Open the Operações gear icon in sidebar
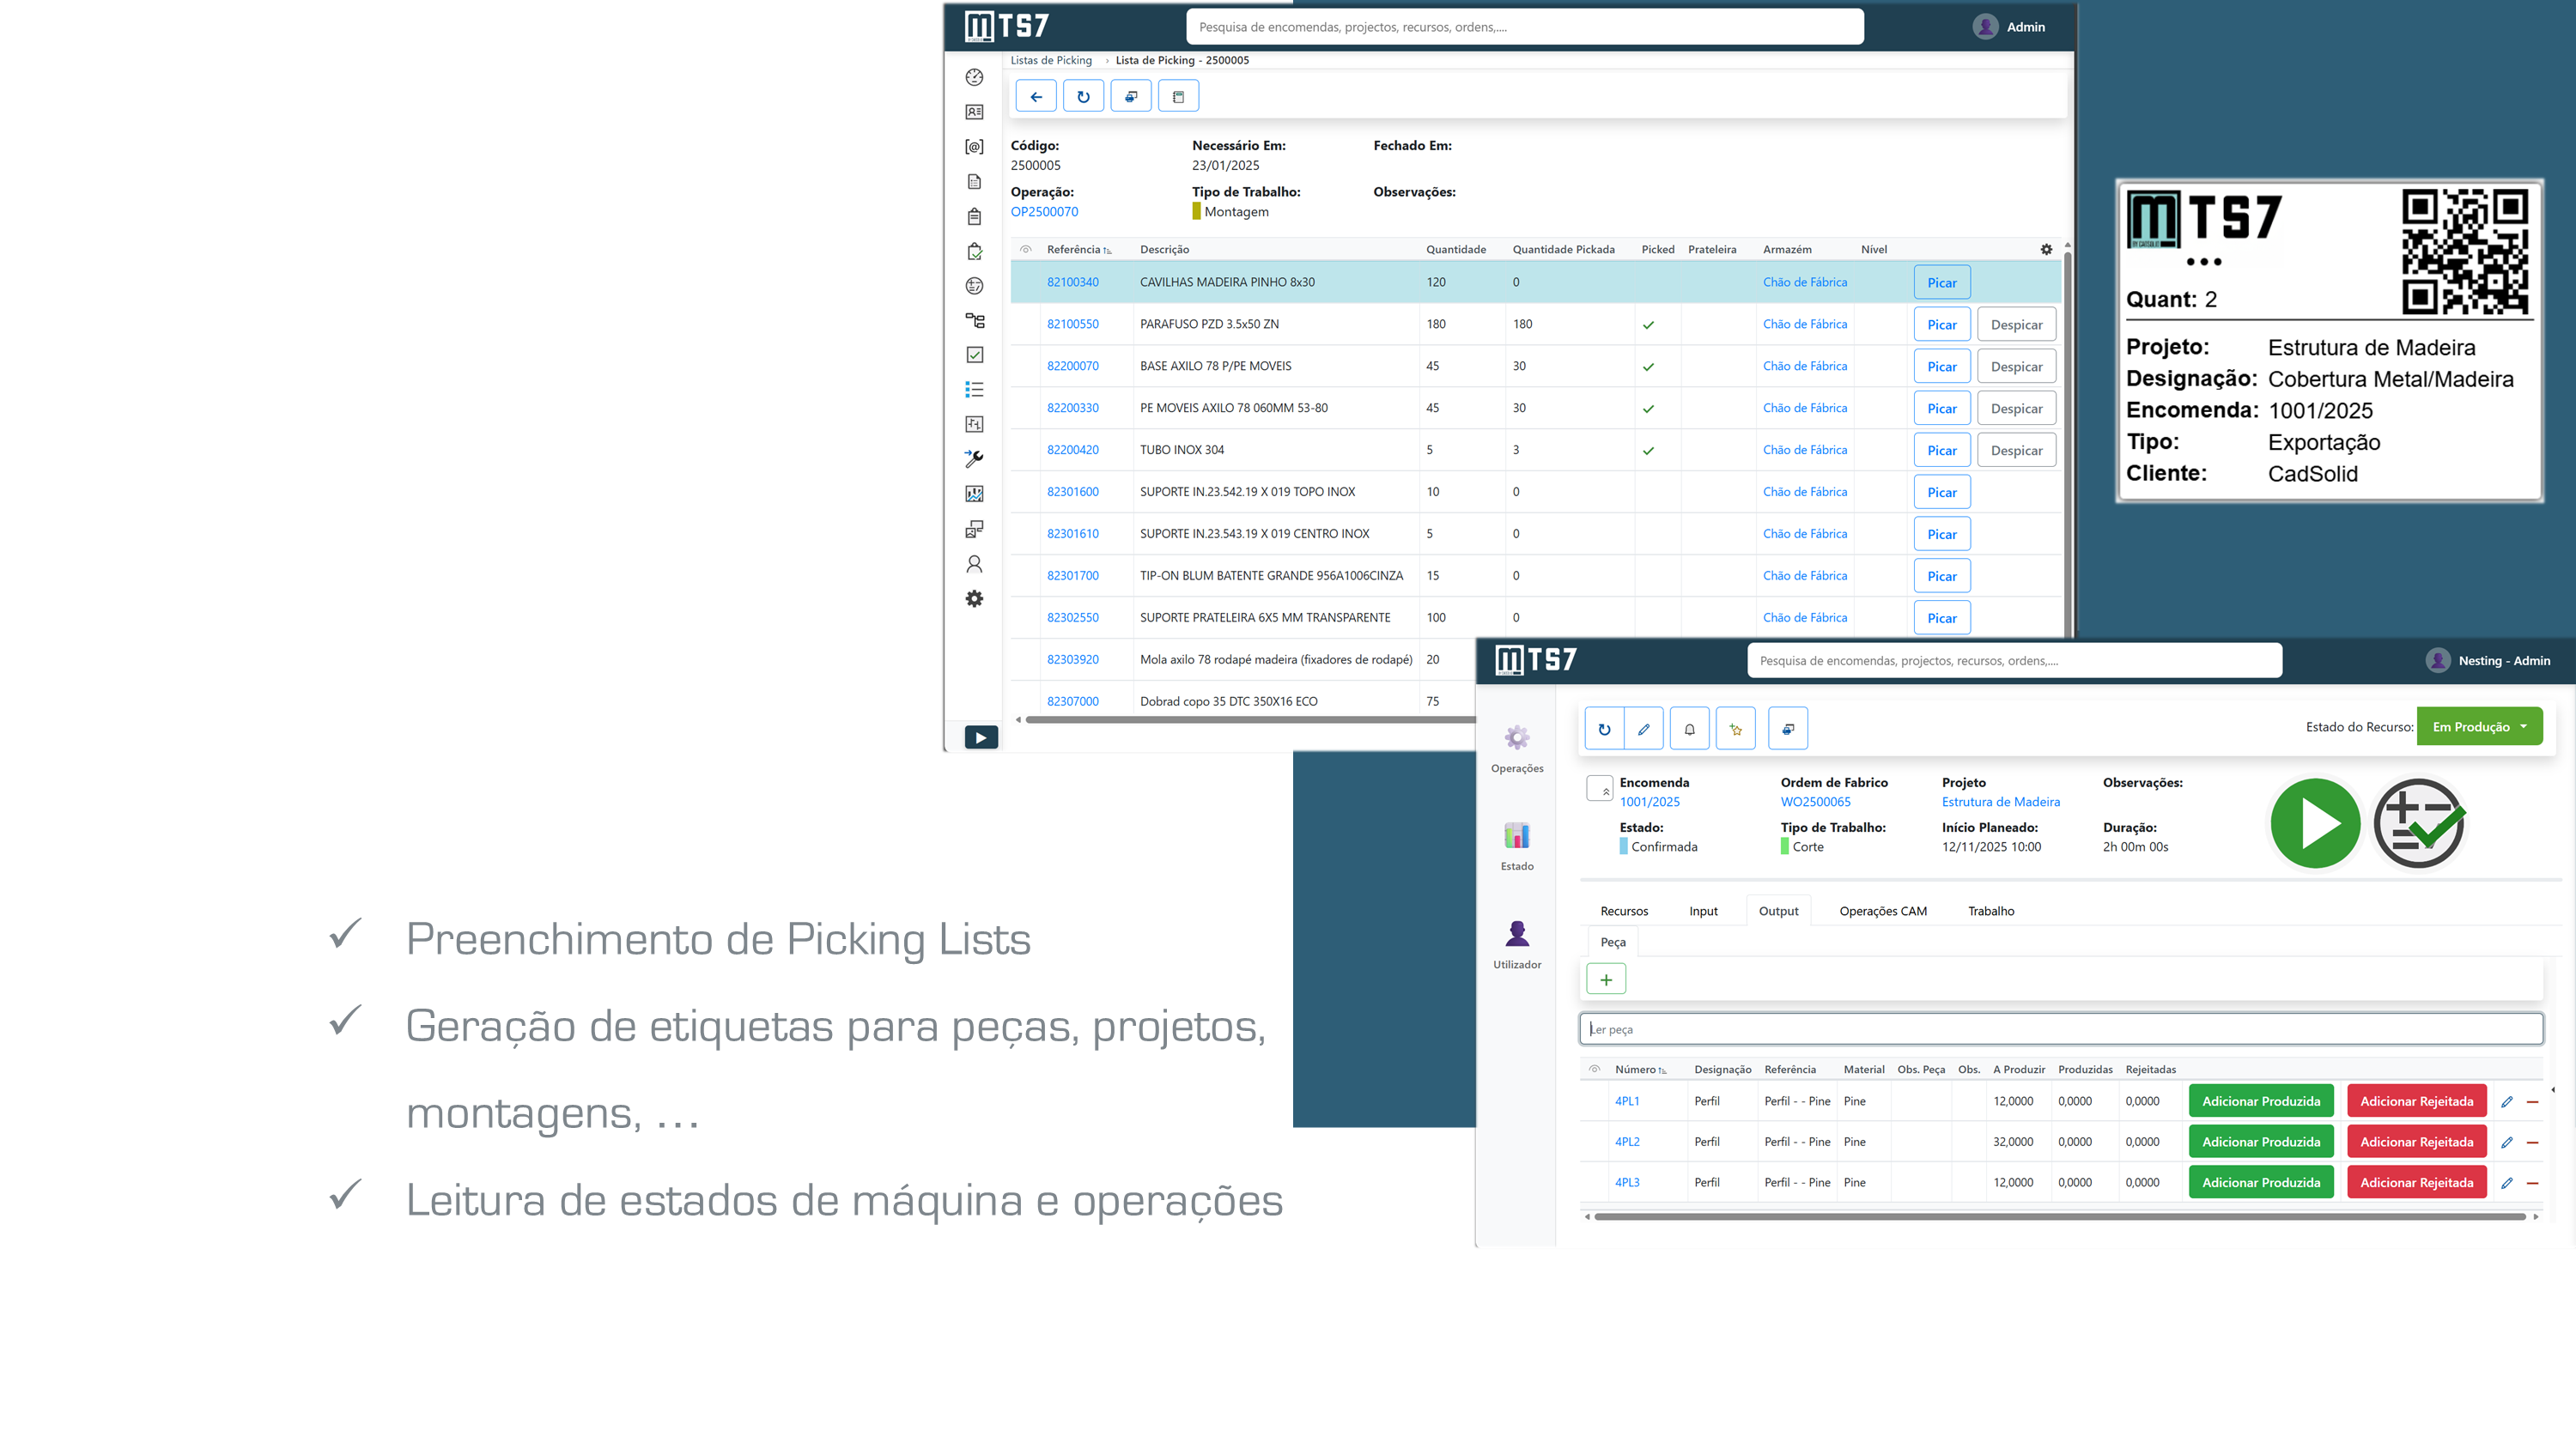2576x1449 pixels. 1516,738
